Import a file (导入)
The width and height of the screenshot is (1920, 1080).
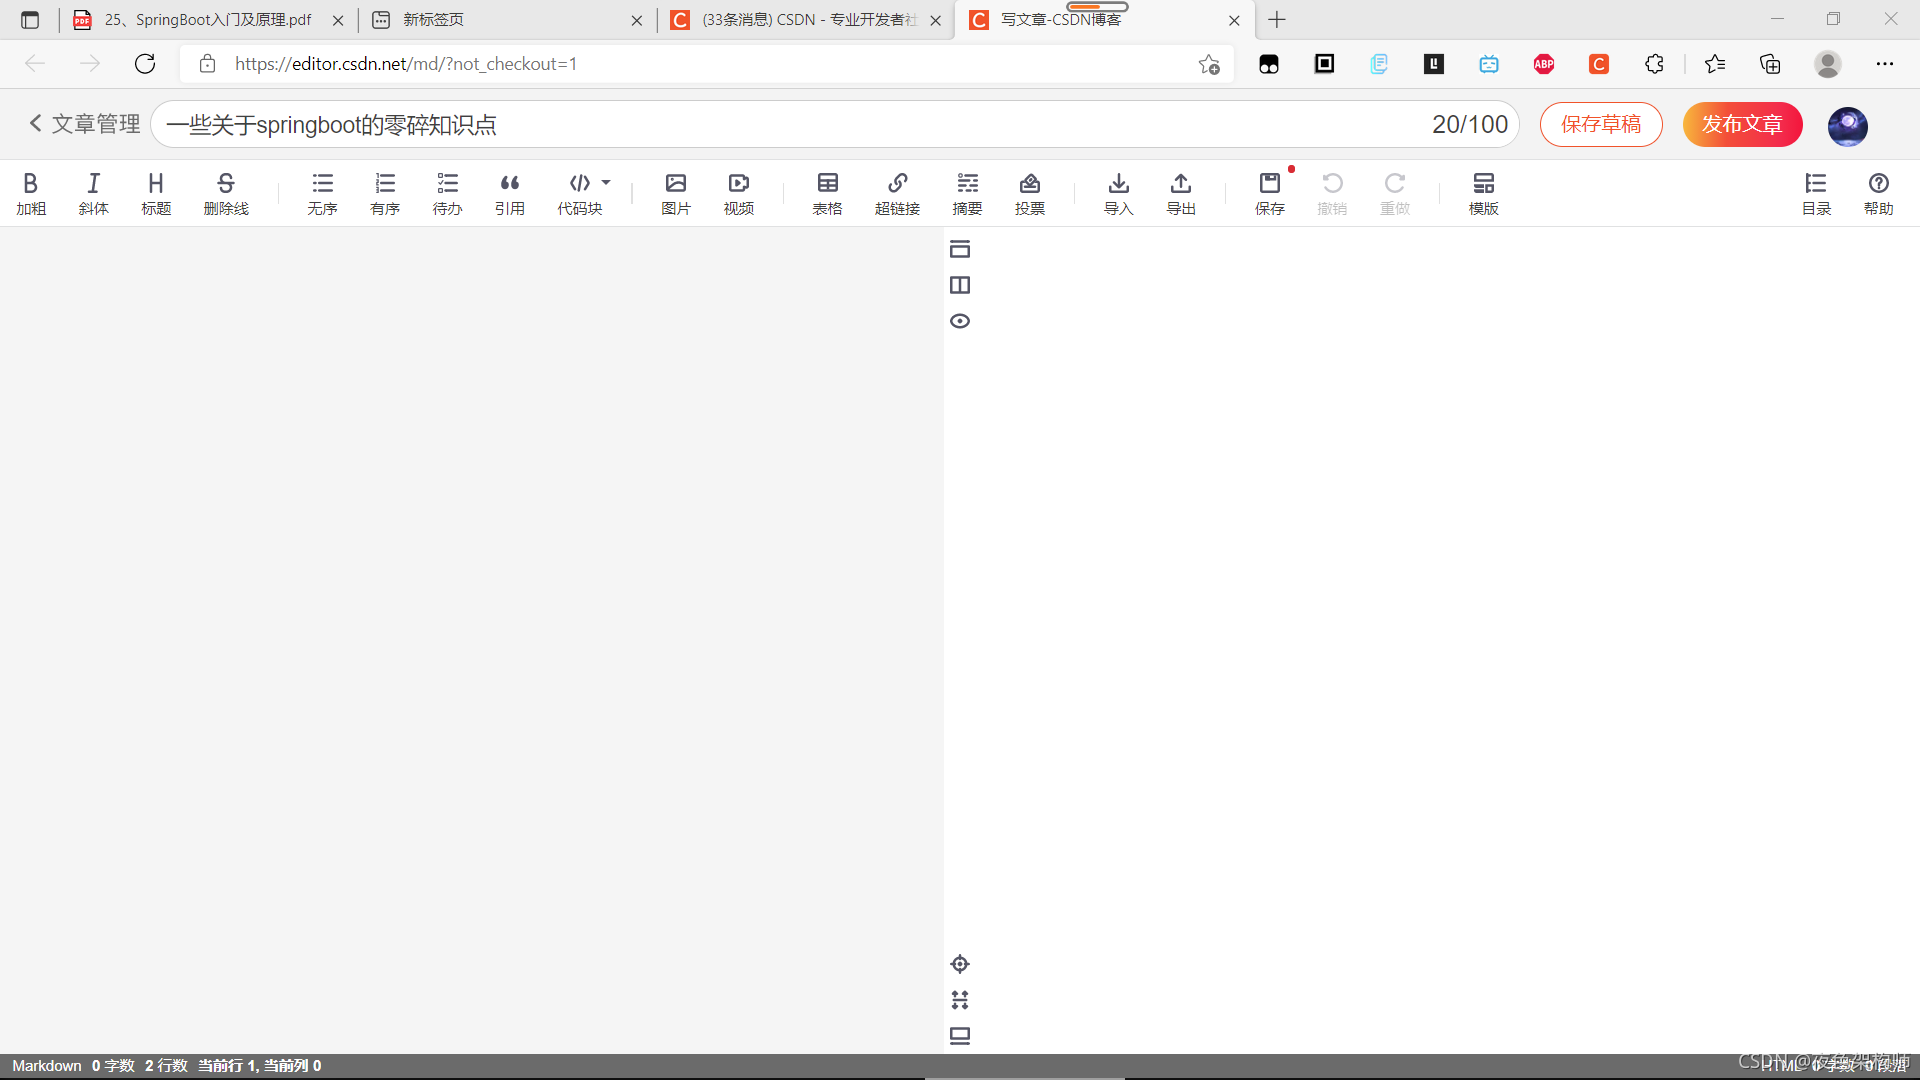[x=1119, y=193]
